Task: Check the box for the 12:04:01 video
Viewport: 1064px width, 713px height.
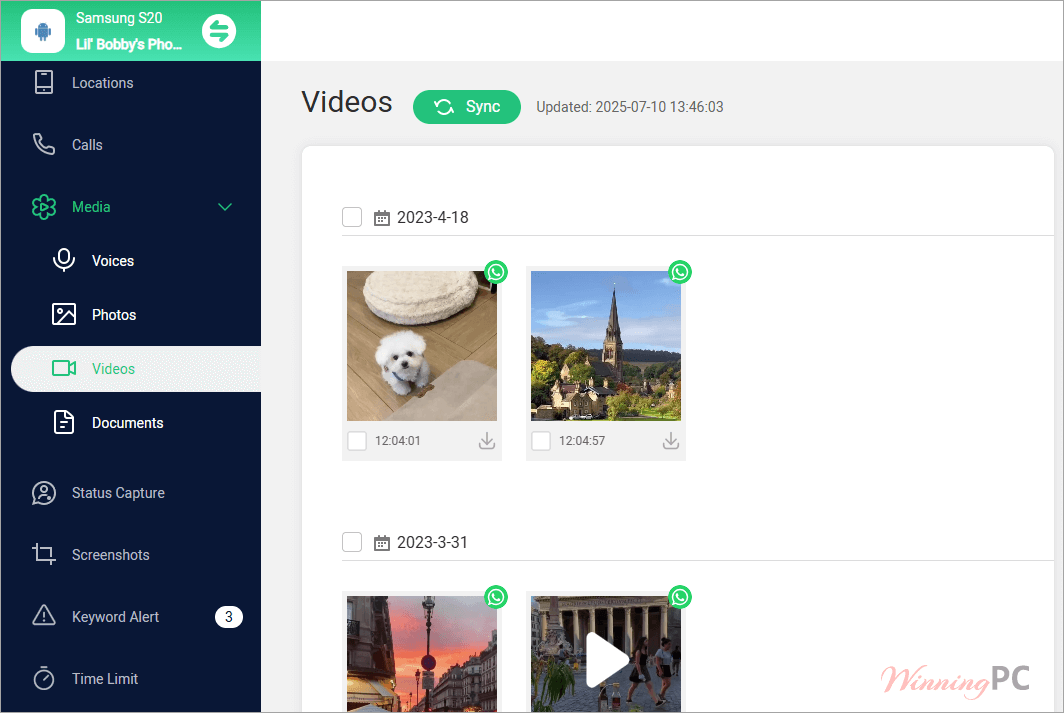Action: pyautogui.click(x=357, y=441)
